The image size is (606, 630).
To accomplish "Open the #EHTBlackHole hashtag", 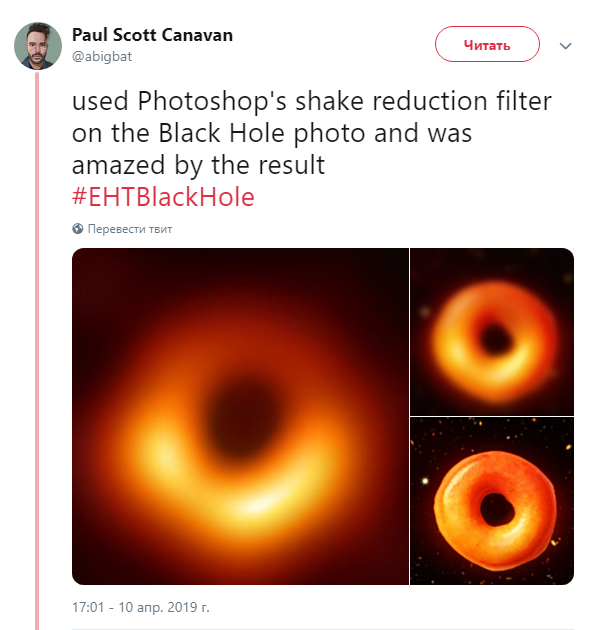I will coord(163,197).
